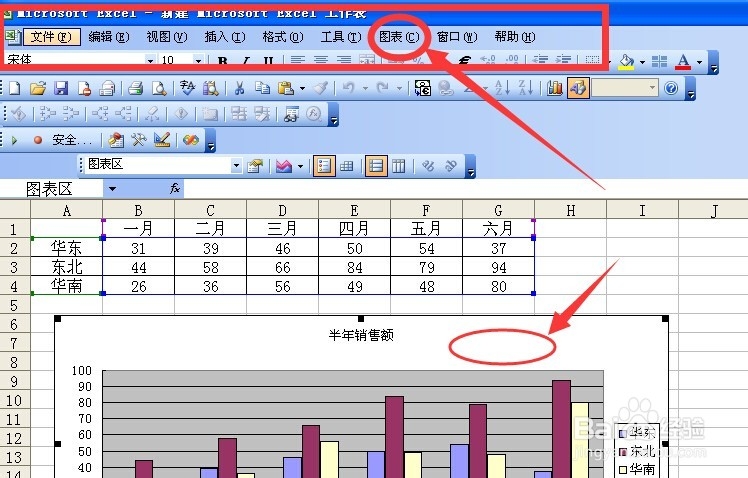The height and width of the screenshot is (478, 748).
Task: Copy selection with the Copy icon
Action: (262, 88)
